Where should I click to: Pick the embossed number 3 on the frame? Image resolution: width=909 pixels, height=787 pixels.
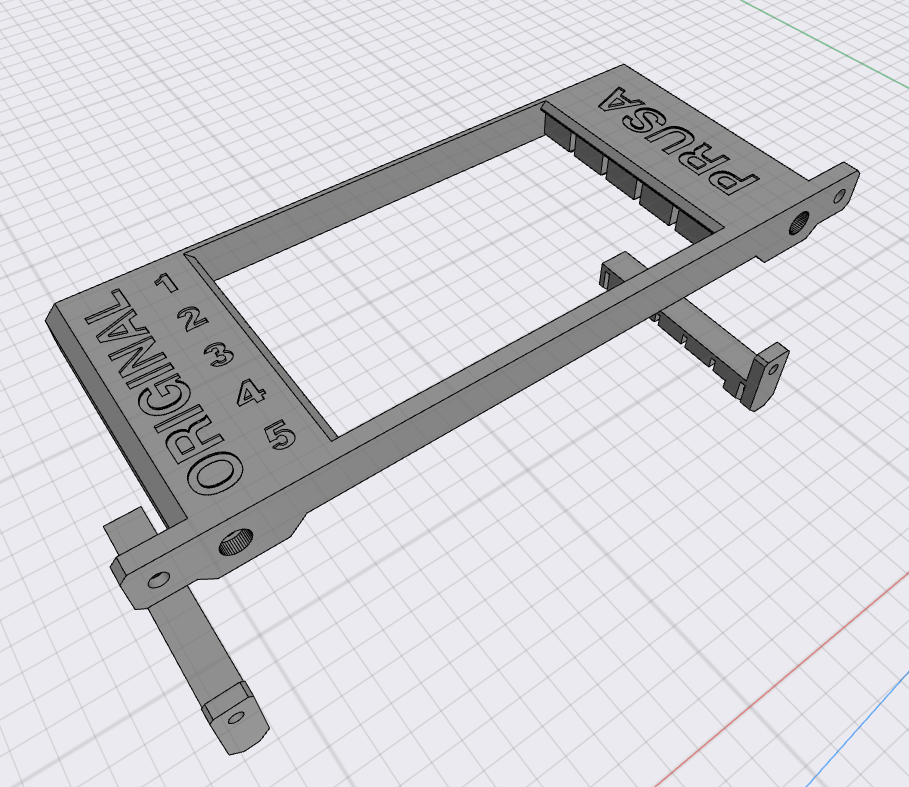pos(219,355)
